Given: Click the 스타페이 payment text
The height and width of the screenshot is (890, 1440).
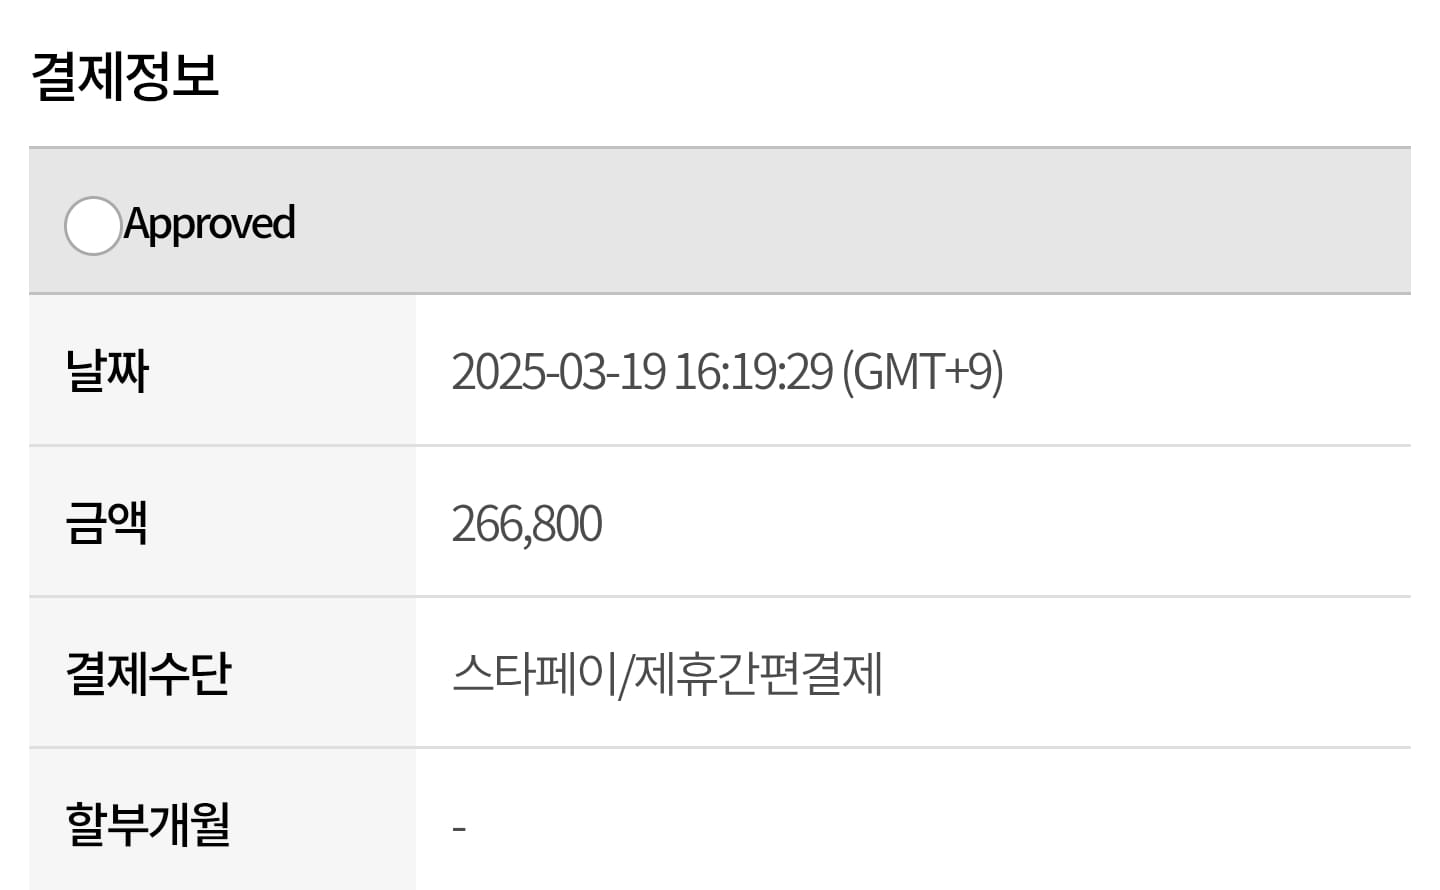Looking at the screenshot, I should click(534, 673).
